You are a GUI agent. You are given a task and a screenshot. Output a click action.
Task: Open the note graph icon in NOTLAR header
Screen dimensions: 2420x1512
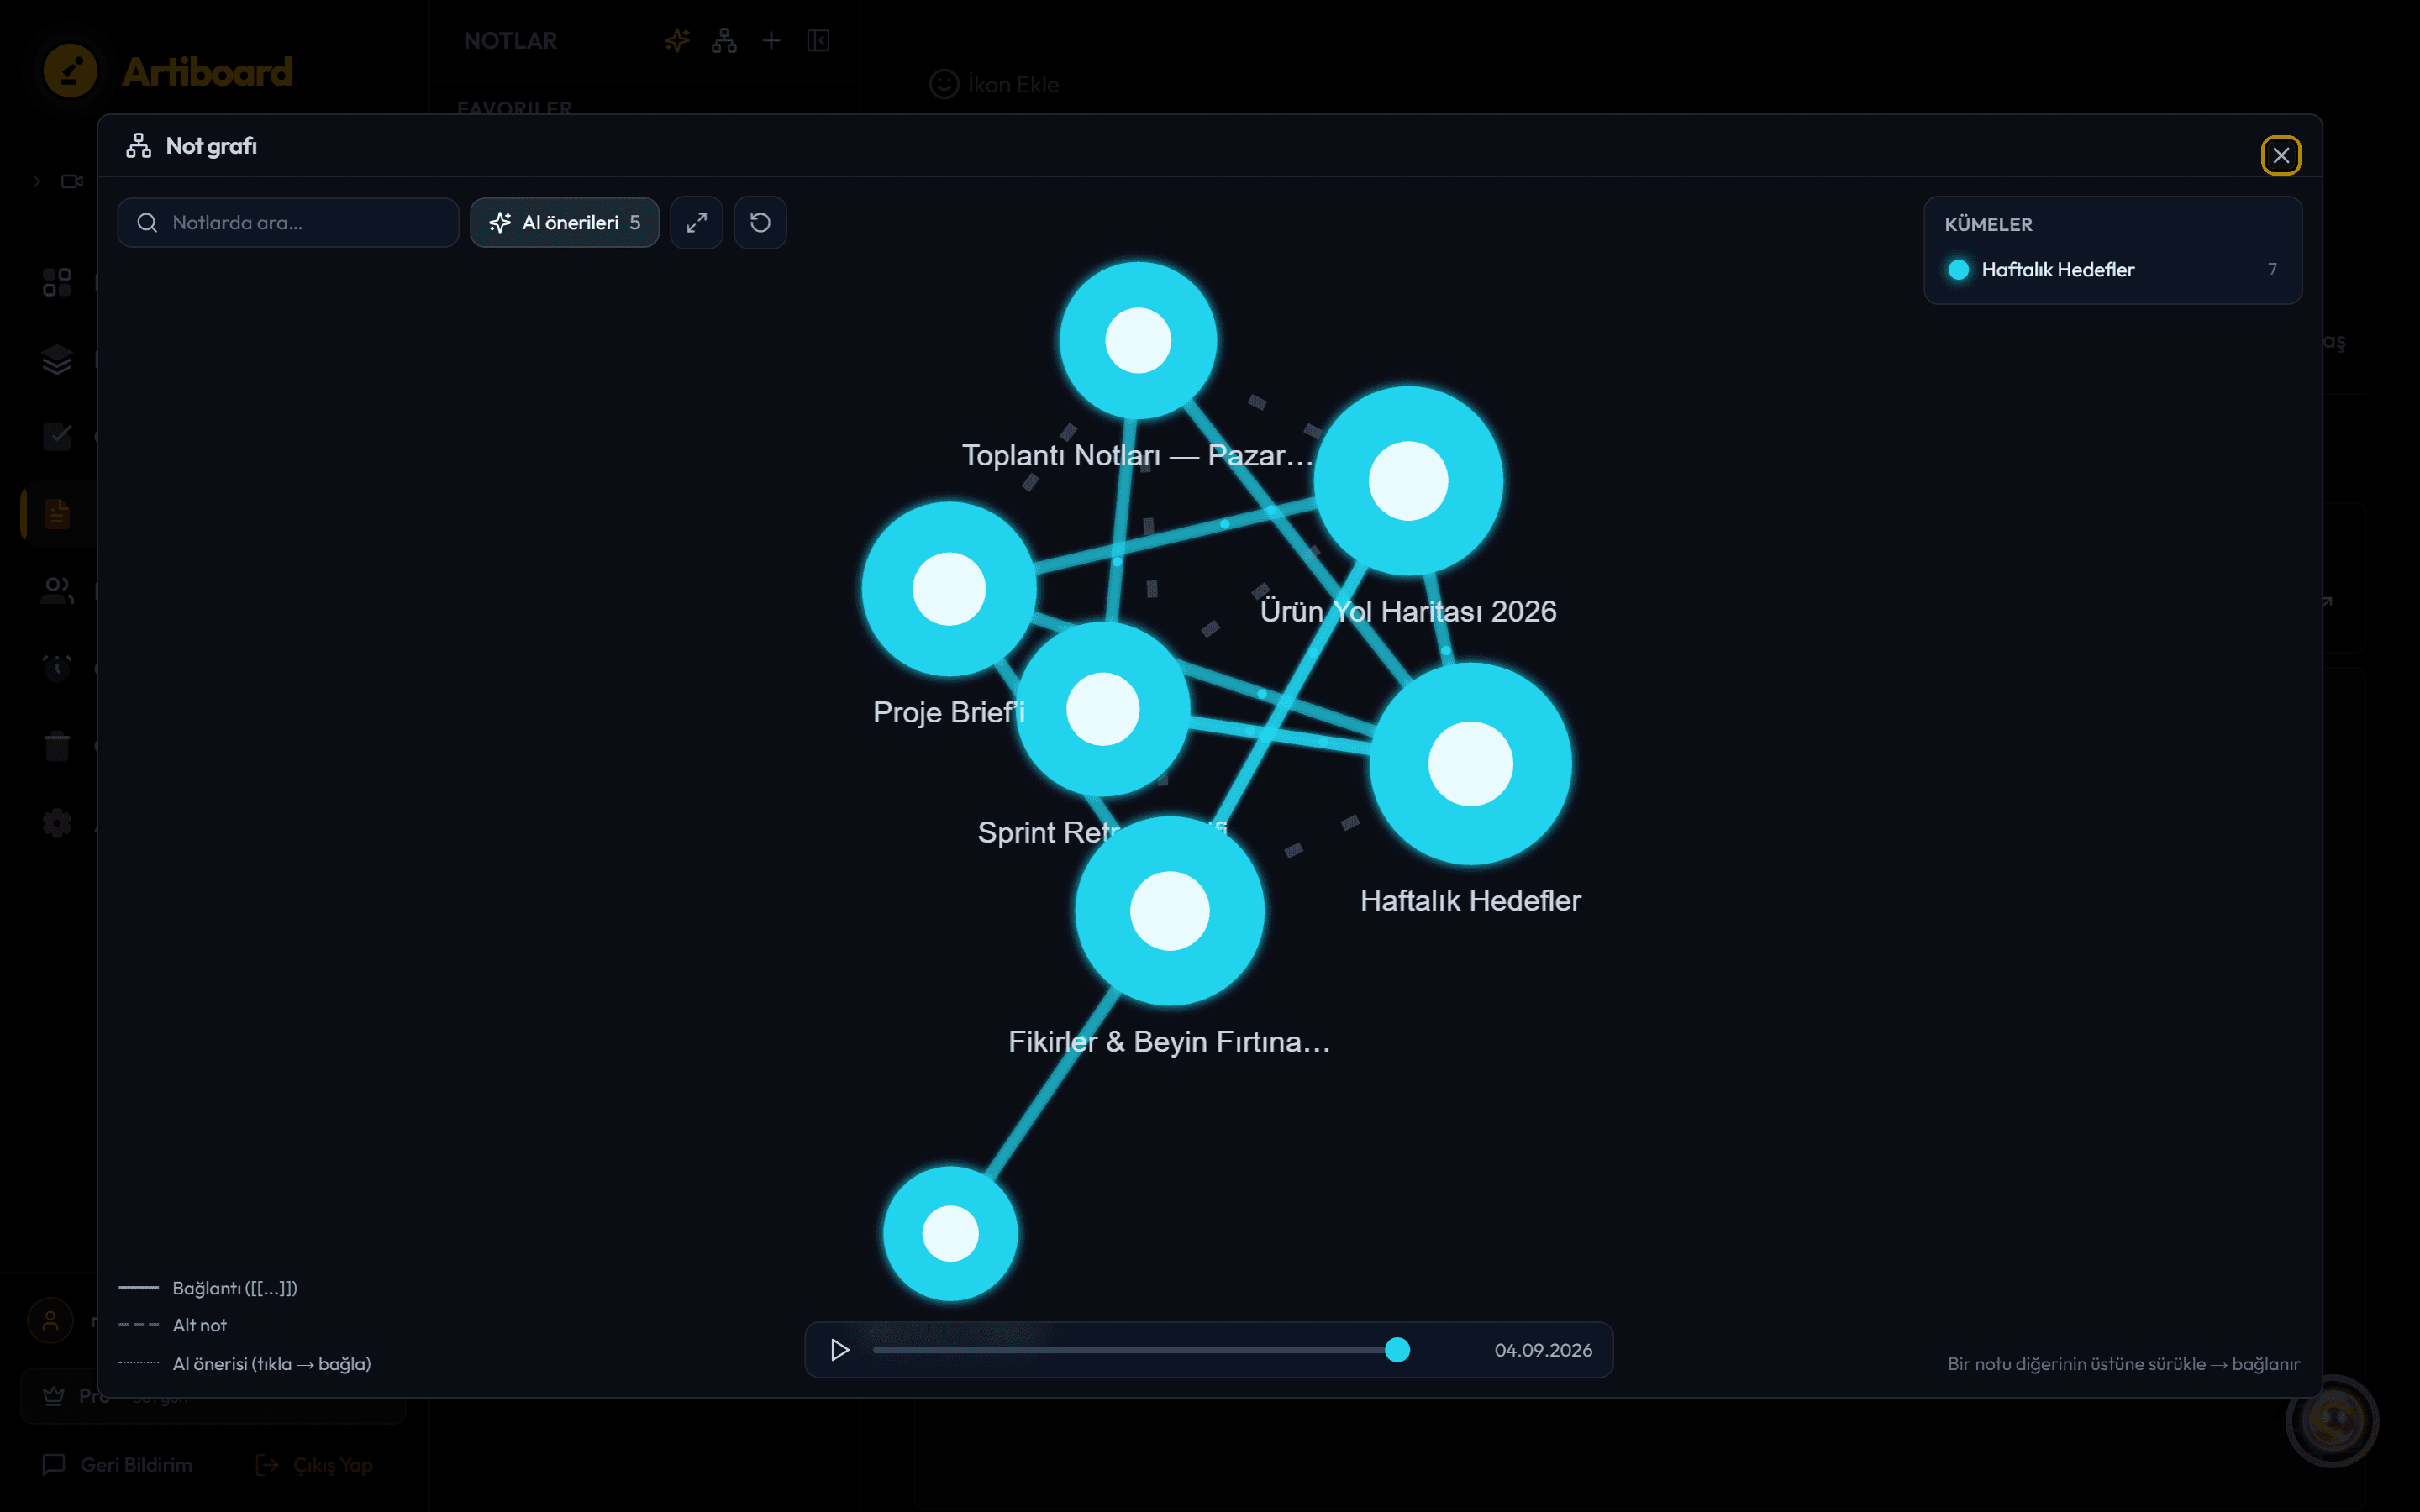[x=724, y=40]
